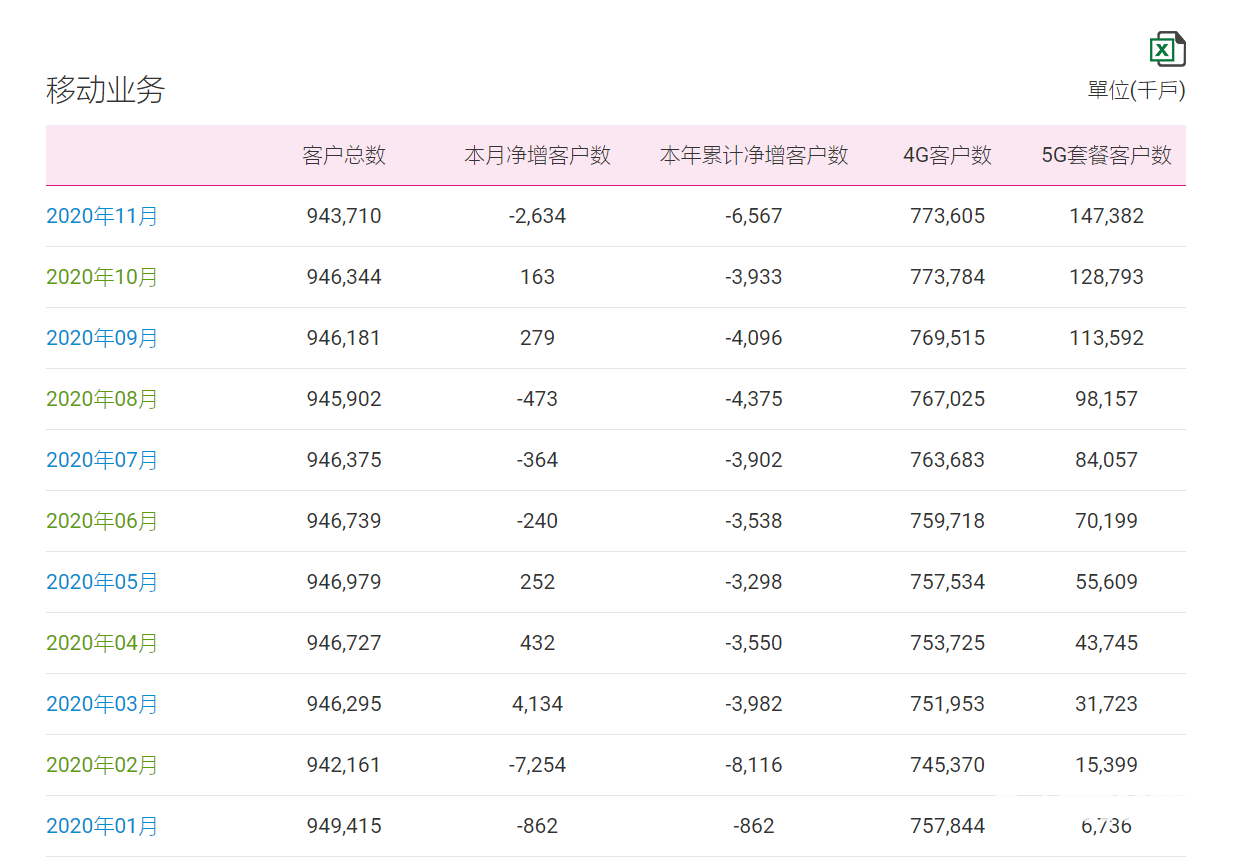
Task: Select the 2020年09月 link
Action: 102,338
